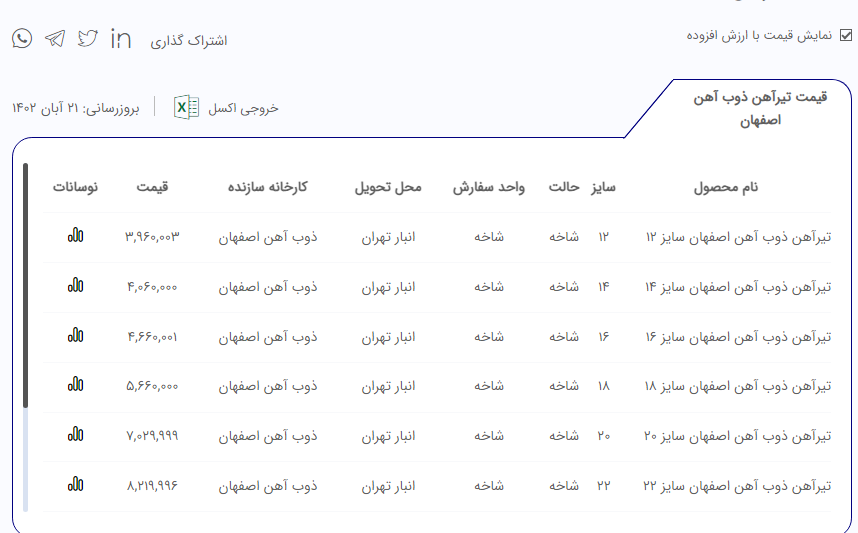The width and height of the screenshot is (858, 533).
Task: Click خروجی اکسل export link
Action: [x=243, y=108]
